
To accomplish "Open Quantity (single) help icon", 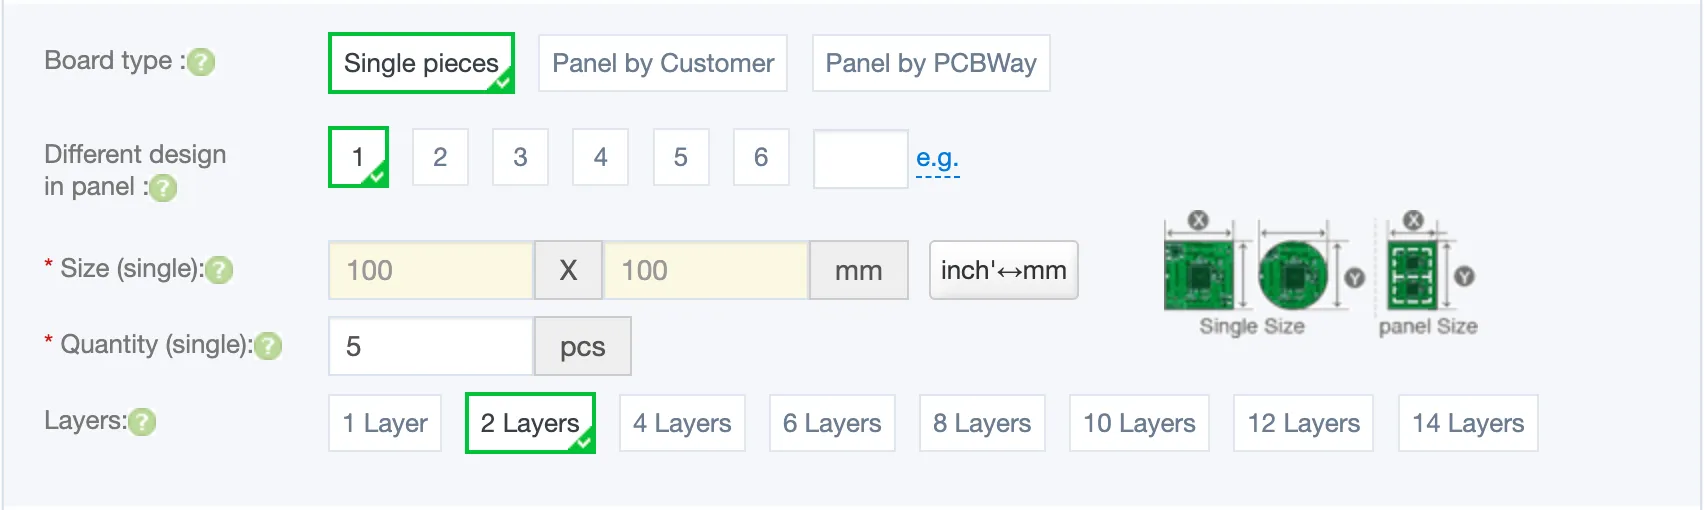I will [268, 346].
